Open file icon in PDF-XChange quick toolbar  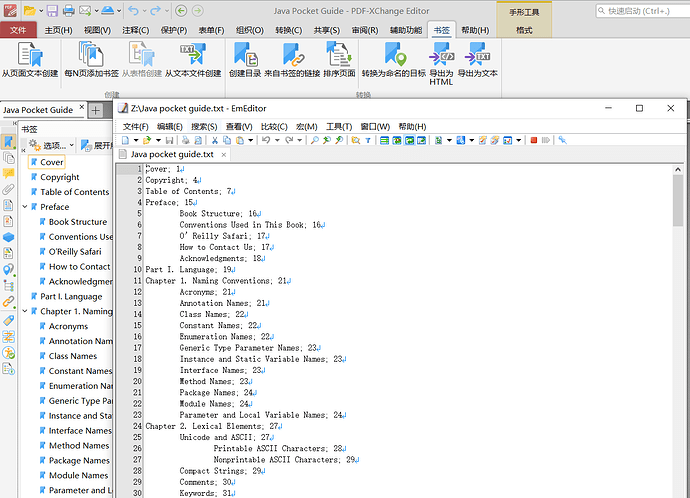(x=29, y=11)
